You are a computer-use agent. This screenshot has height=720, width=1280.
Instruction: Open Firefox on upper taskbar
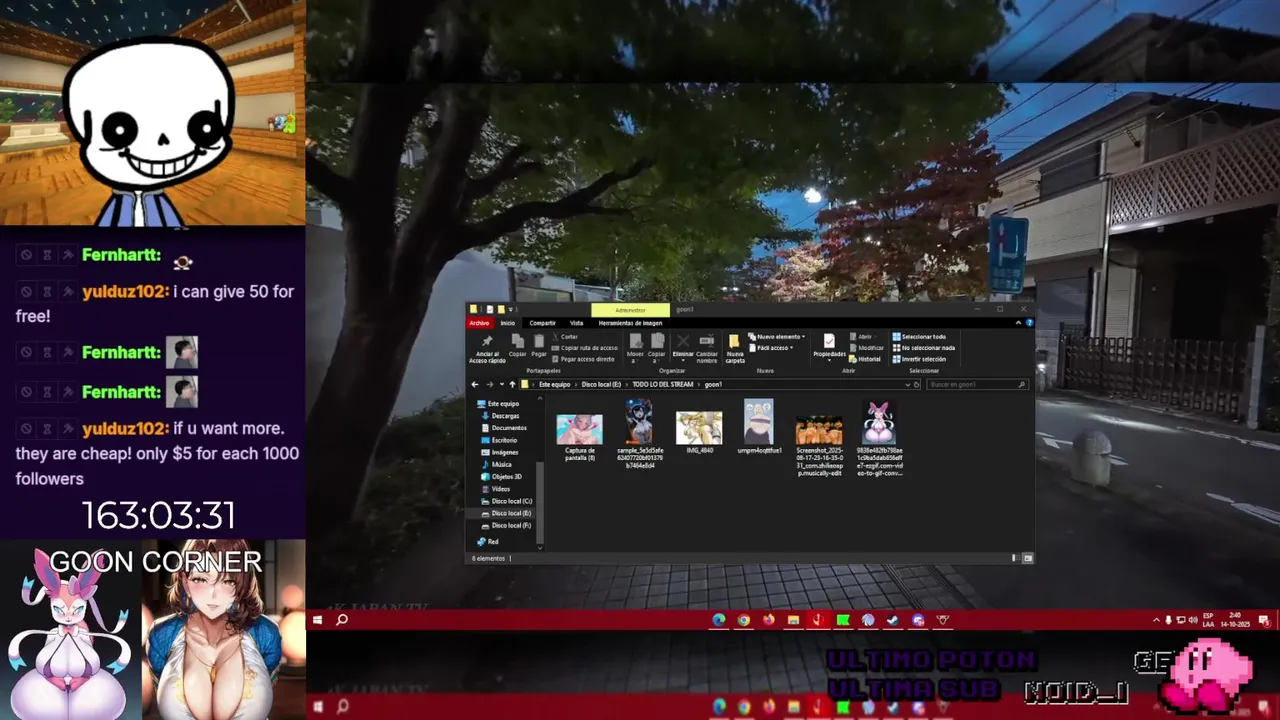click(768, 620)
